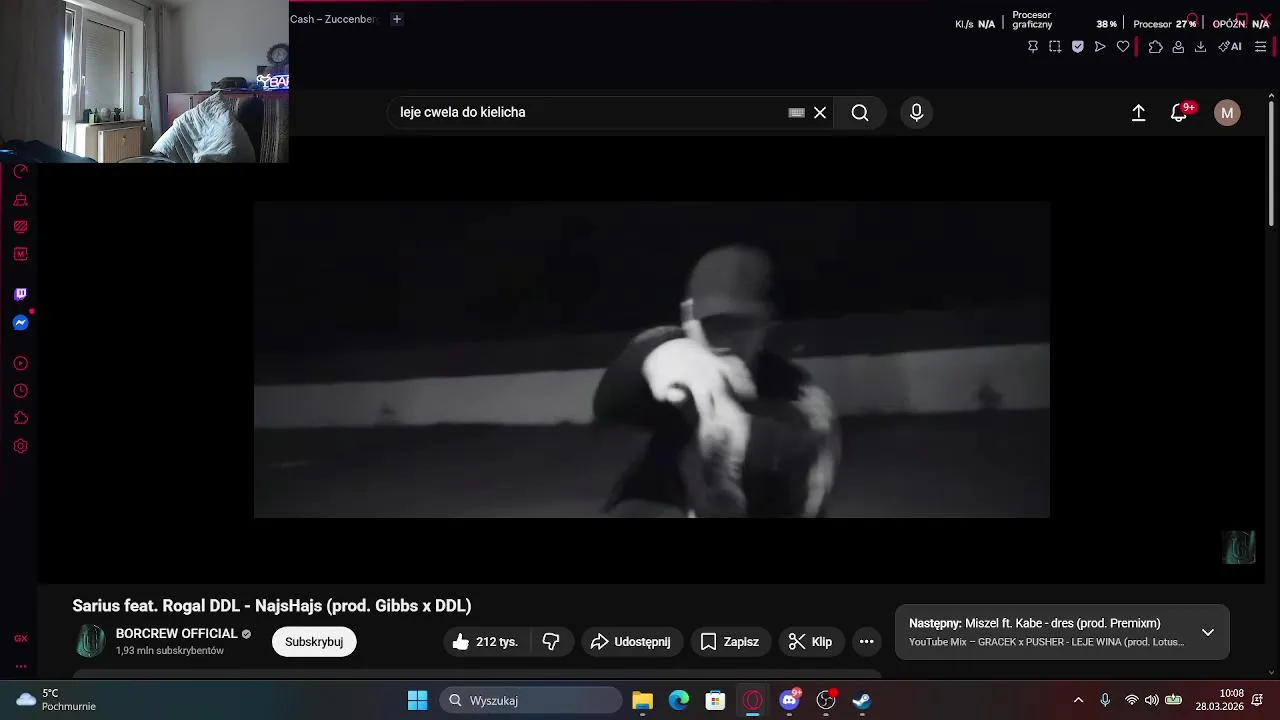The width and height of the screenshot is (1280, 720).
Task: Click the page vertical scrollbar
Action: 1272,162
